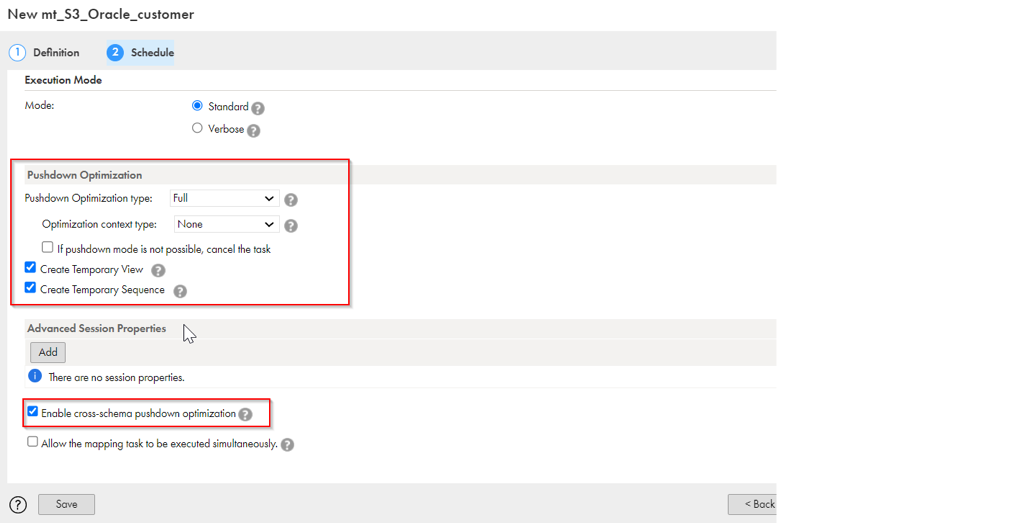Expand the Optimization context type dropdown

(x=226, y=224)
